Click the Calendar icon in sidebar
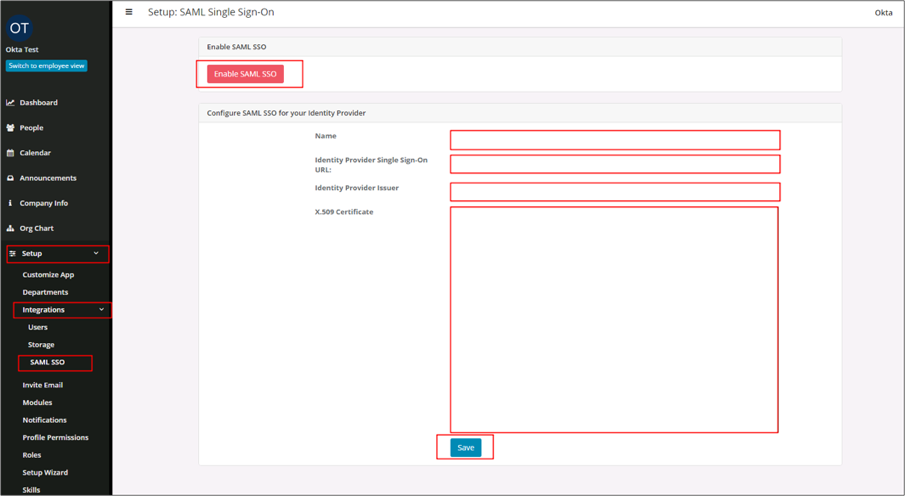 pos(11,153)
